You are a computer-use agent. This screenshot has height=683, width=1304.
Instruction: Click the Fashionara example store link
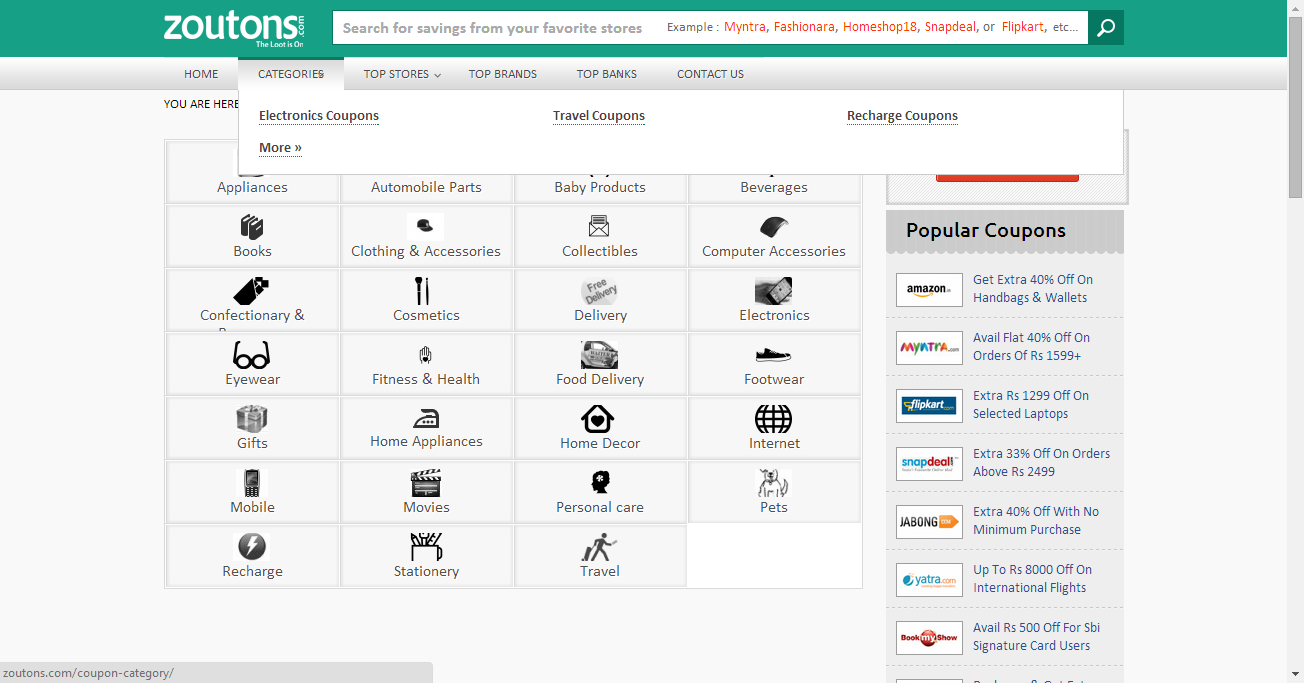tap(804, 27)
